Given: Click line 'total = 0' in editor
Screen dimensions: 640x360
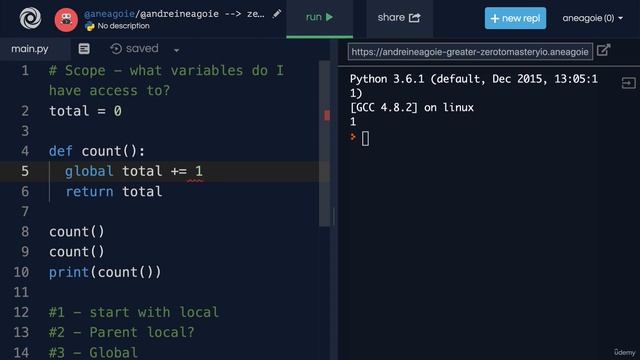Looking at the screenshot, I should click(85, 111).
